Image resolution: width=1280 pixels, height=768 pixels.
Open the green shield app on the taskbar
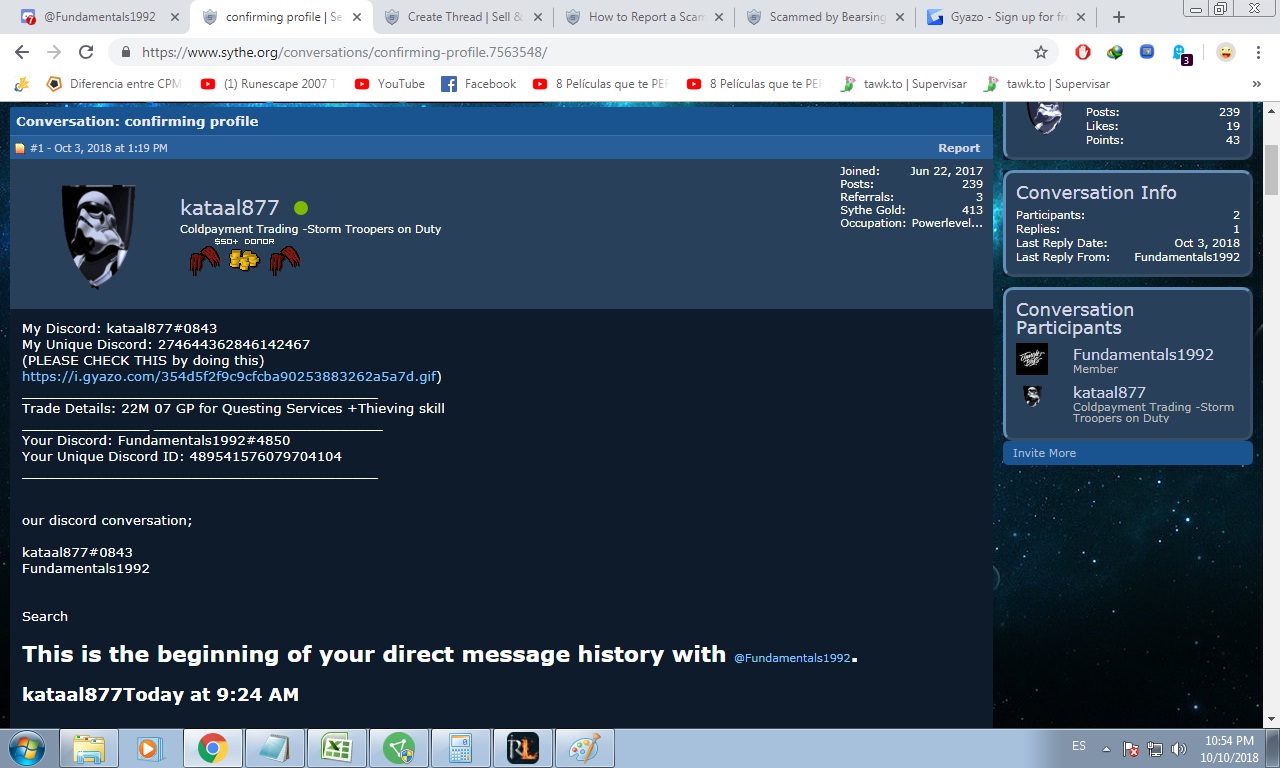[399, 748]
